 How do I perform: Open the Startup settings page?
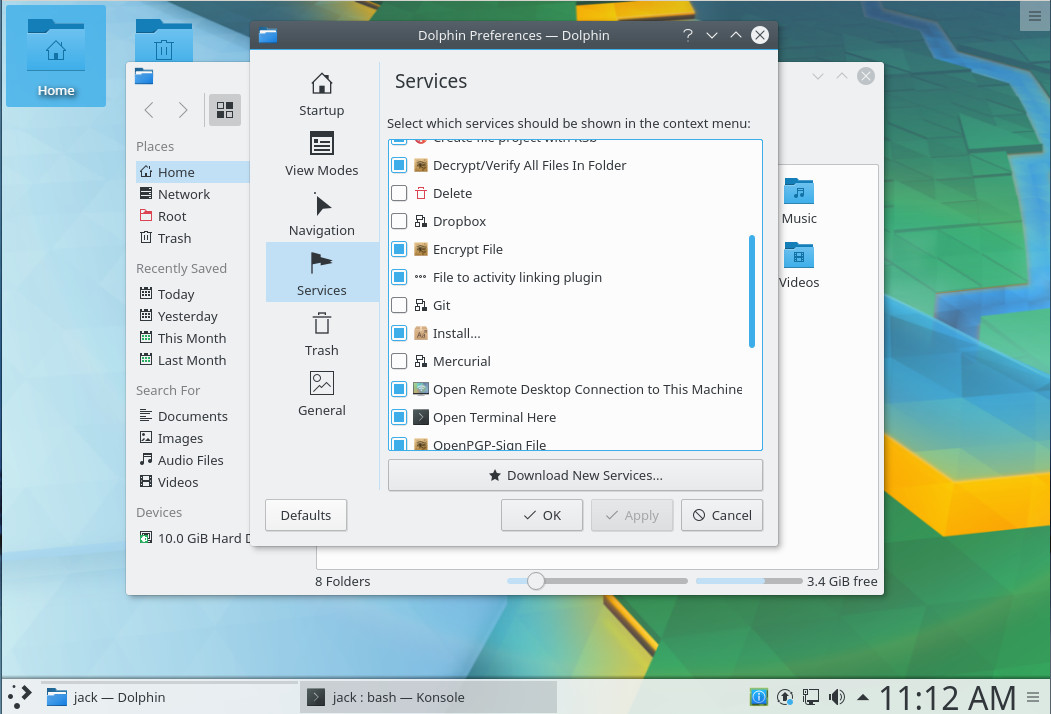321,93
